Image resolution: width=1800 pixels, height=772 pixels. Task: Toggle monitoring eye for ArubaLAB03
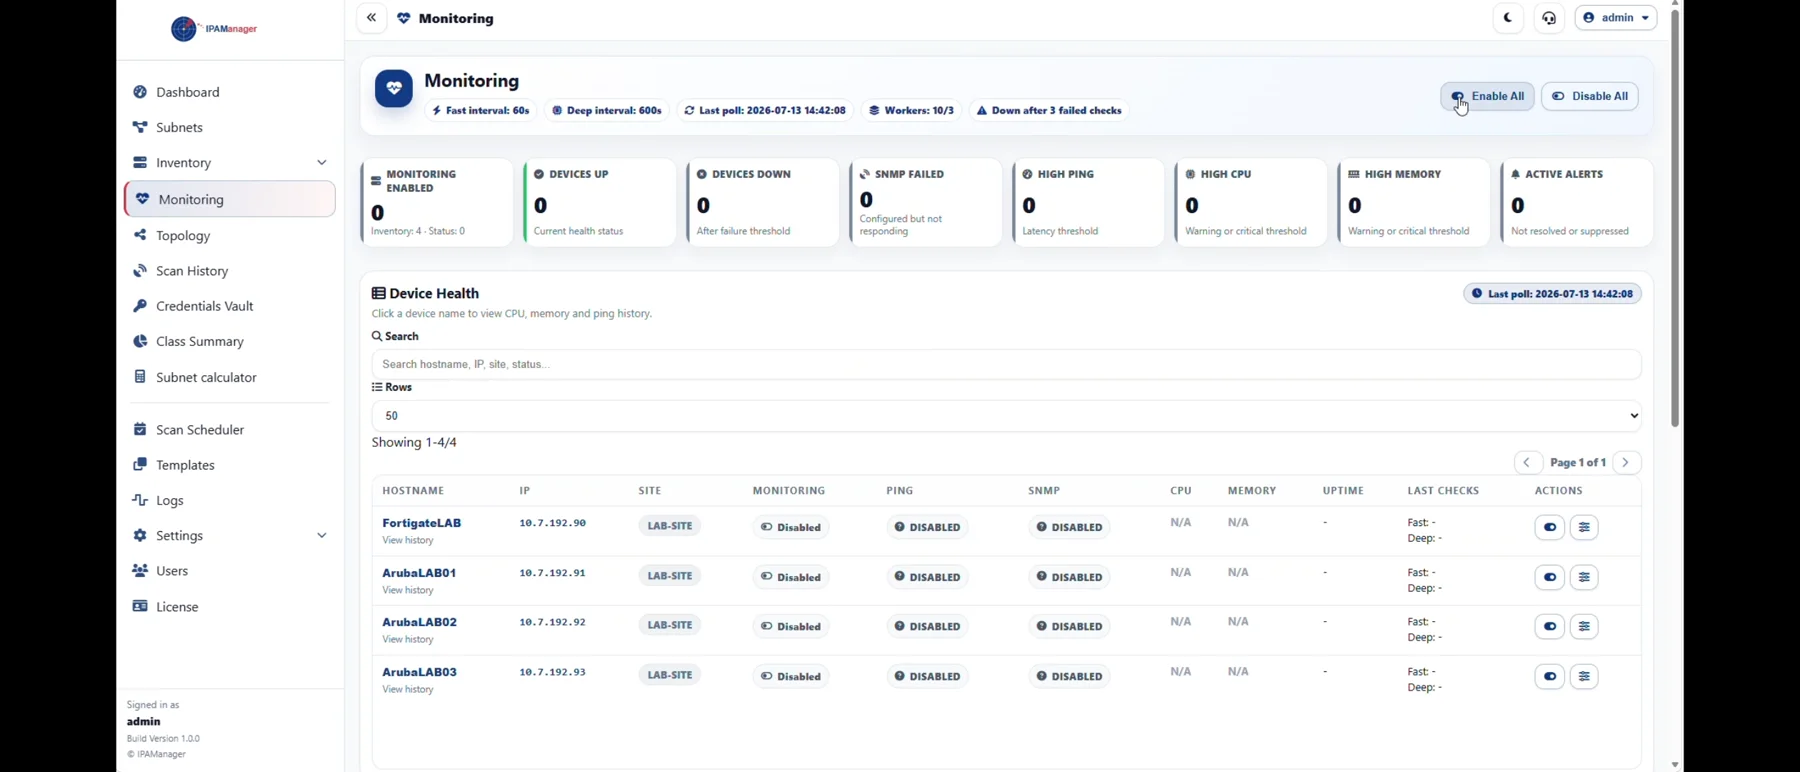click(x=1550, y=677)
